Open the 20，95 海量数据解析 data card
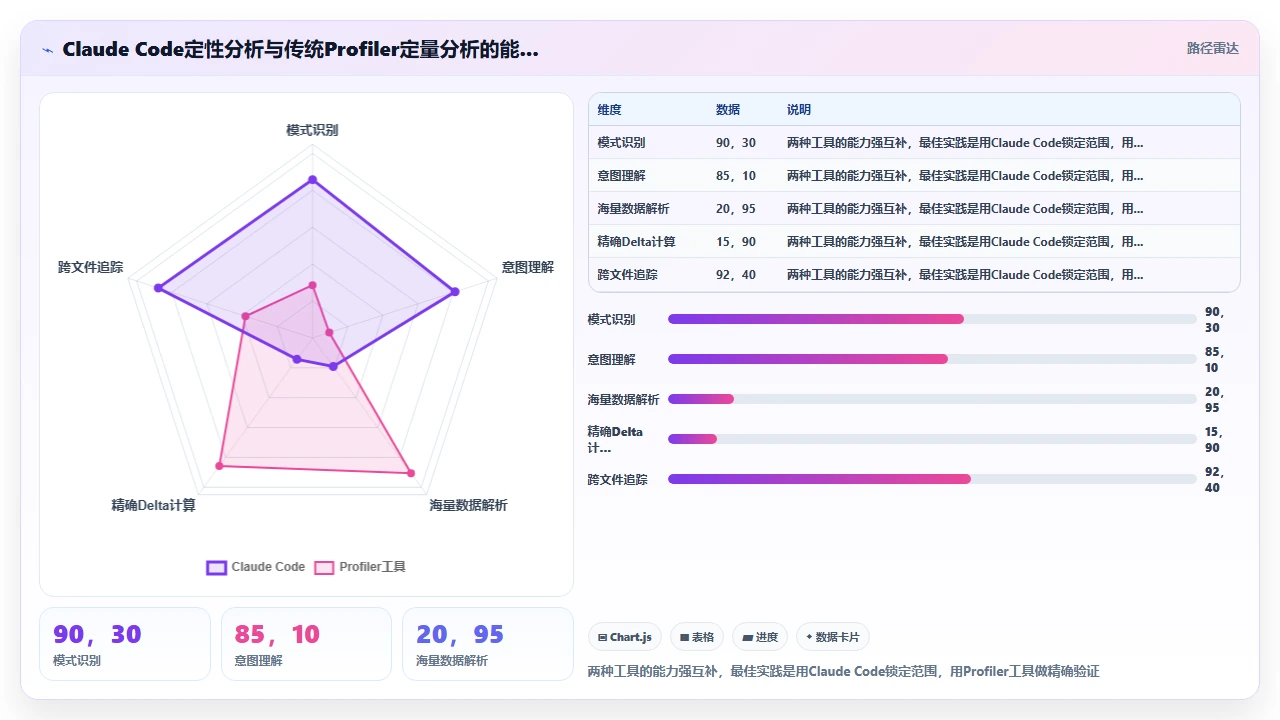The image size is (1280, 720). coord(488,644)
